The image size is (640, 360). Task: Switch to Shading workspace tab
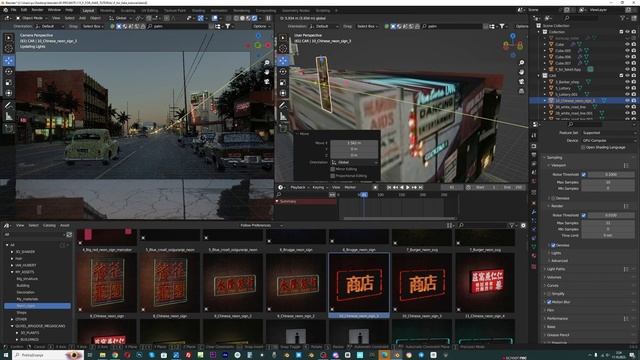pyautogui.click(x=198, y=10)
